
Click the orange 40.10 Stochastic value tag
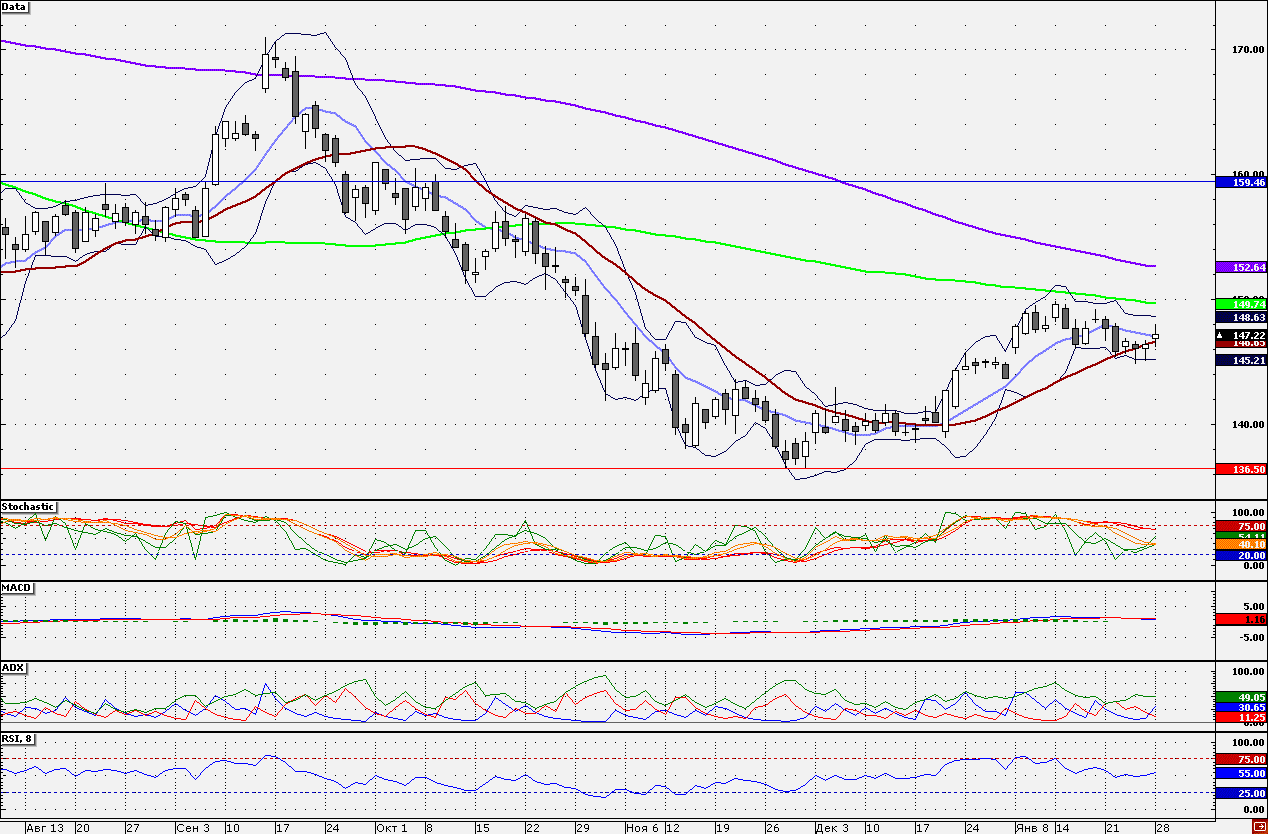coord(1240,544)
